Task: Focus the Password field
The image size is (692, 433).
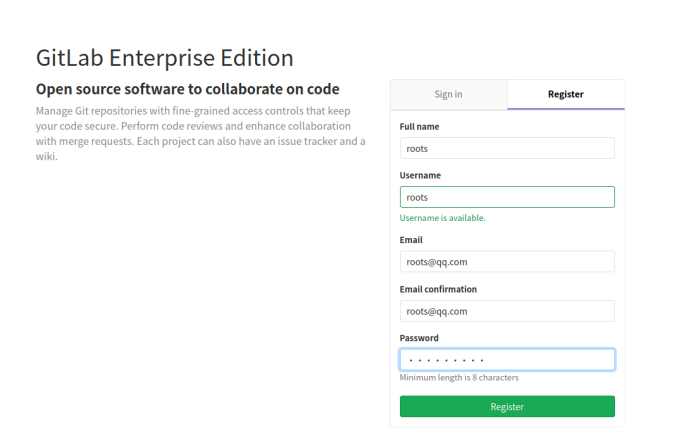Action: point(507,360)
